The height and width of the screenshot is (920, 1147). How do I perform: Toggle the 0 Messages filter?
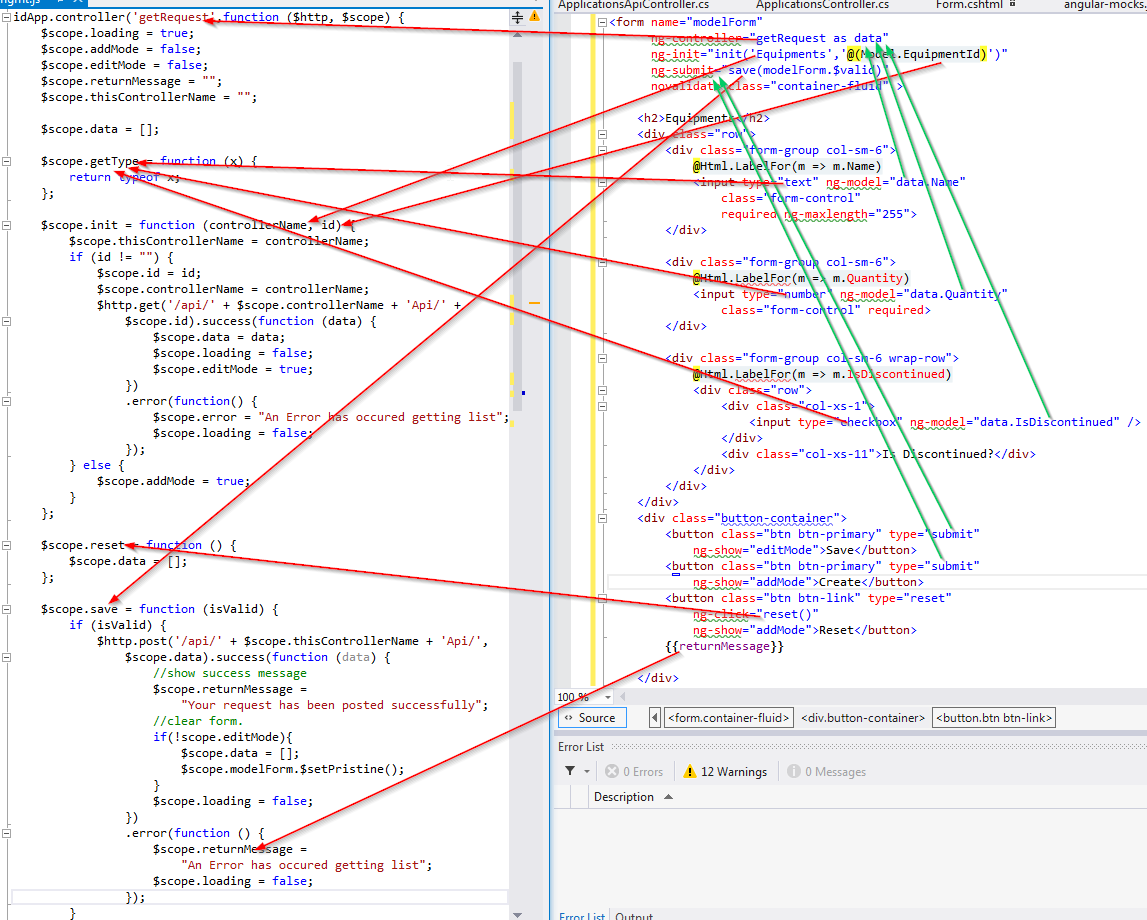(x=826, y=772)
